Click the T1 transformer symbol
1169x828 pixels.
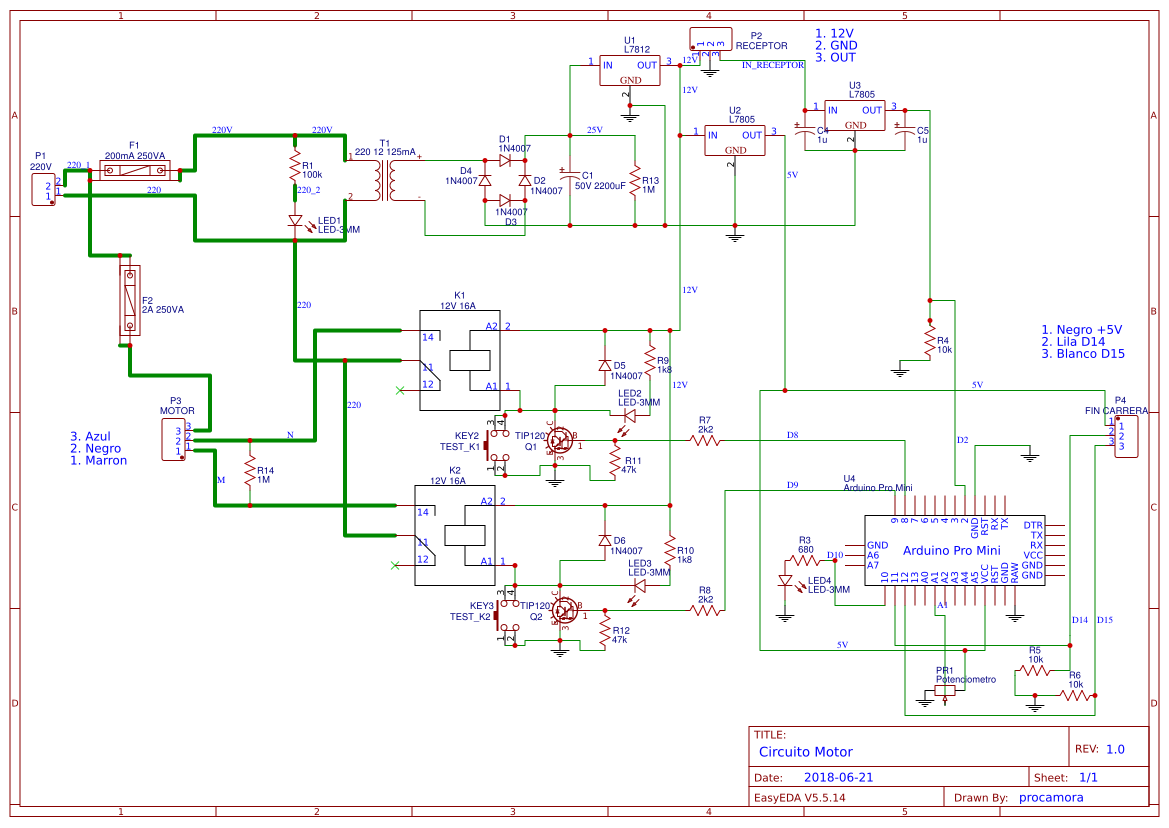click(385, 180)
